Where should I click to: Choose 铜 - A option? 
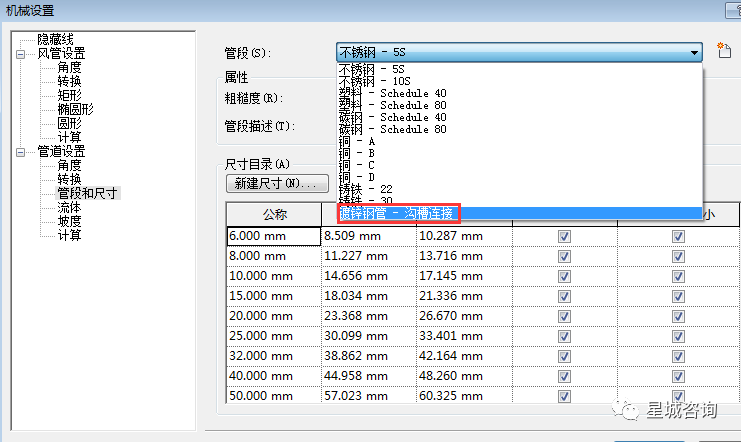[x=520, y=141]
